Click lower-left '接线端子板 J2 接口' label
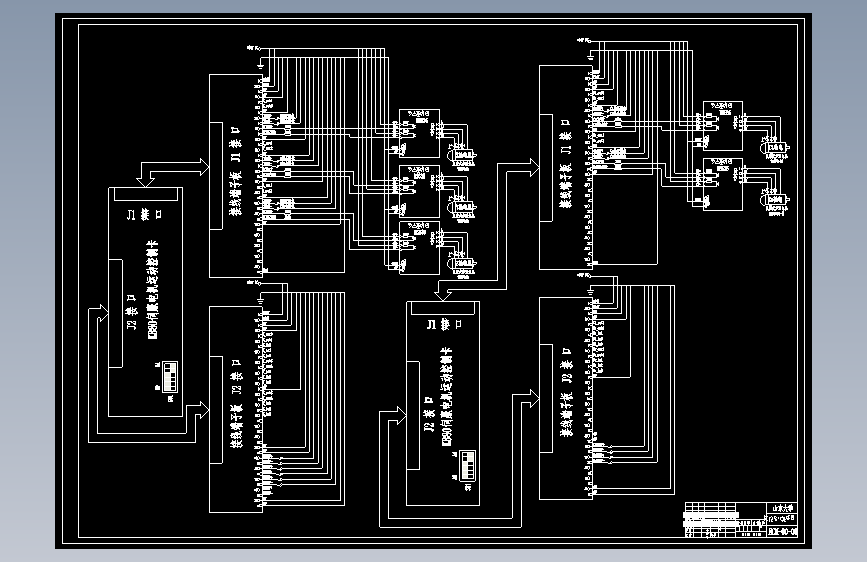 237,403
